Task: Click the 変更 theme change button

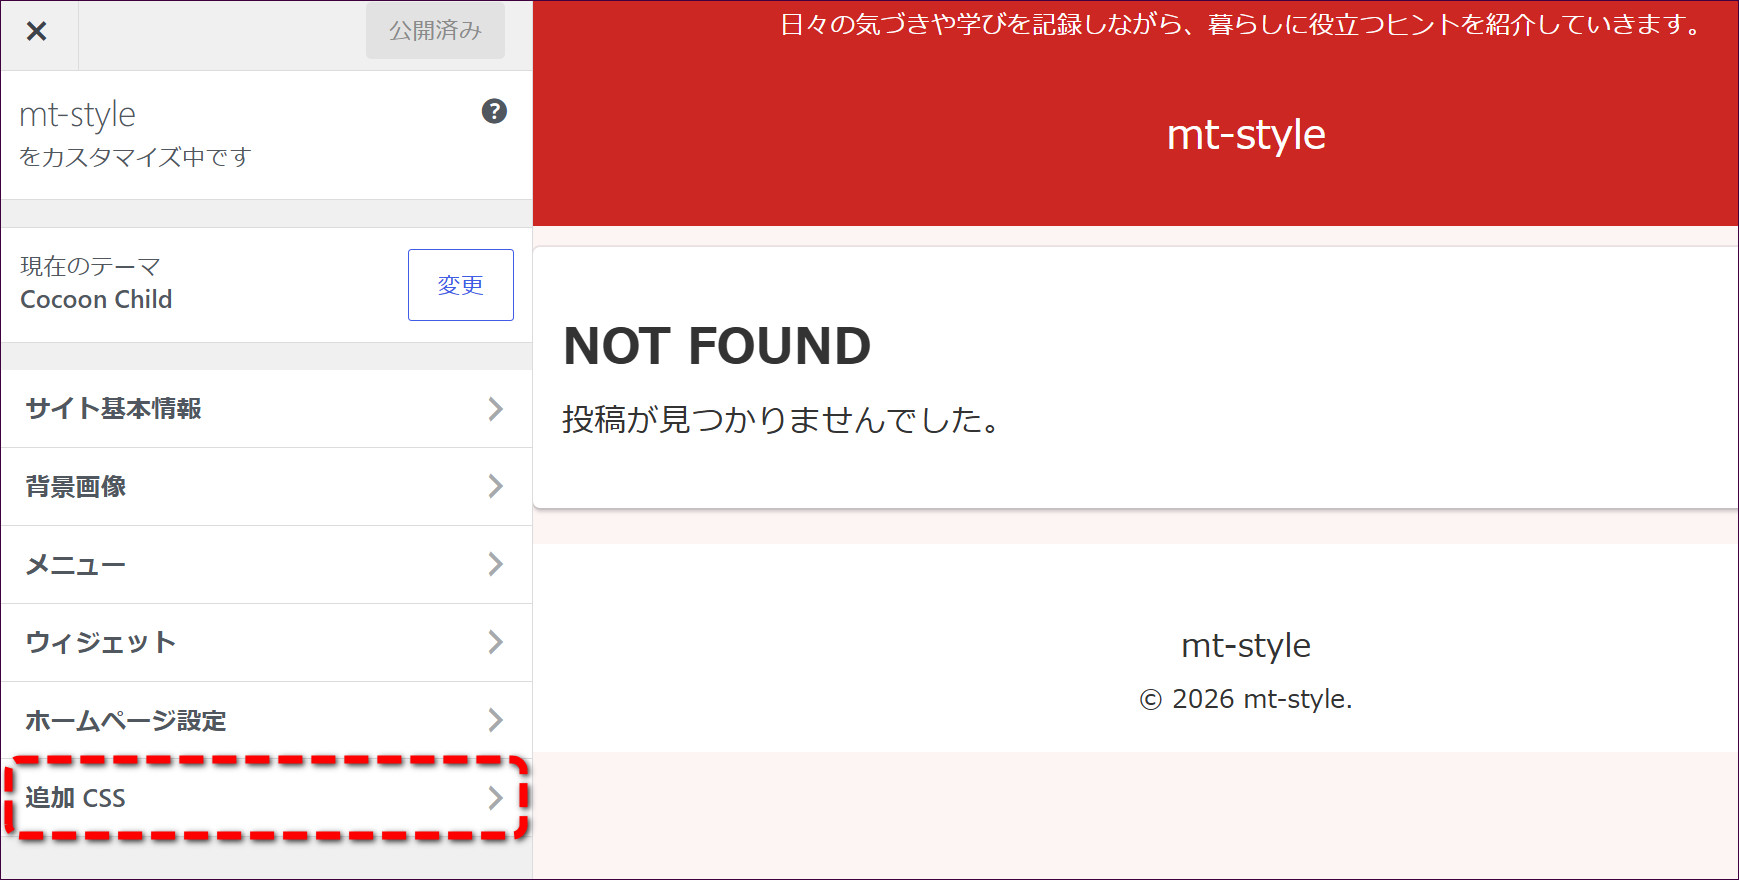Action: tap(461, 285)
